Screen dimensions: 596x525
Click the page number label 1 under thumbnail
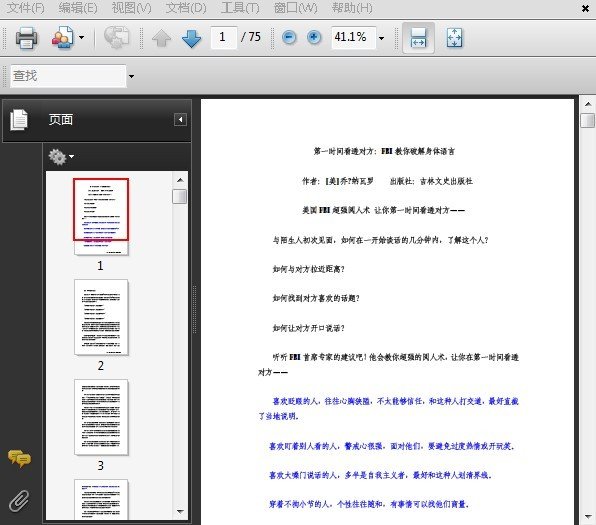click(100, 266)
